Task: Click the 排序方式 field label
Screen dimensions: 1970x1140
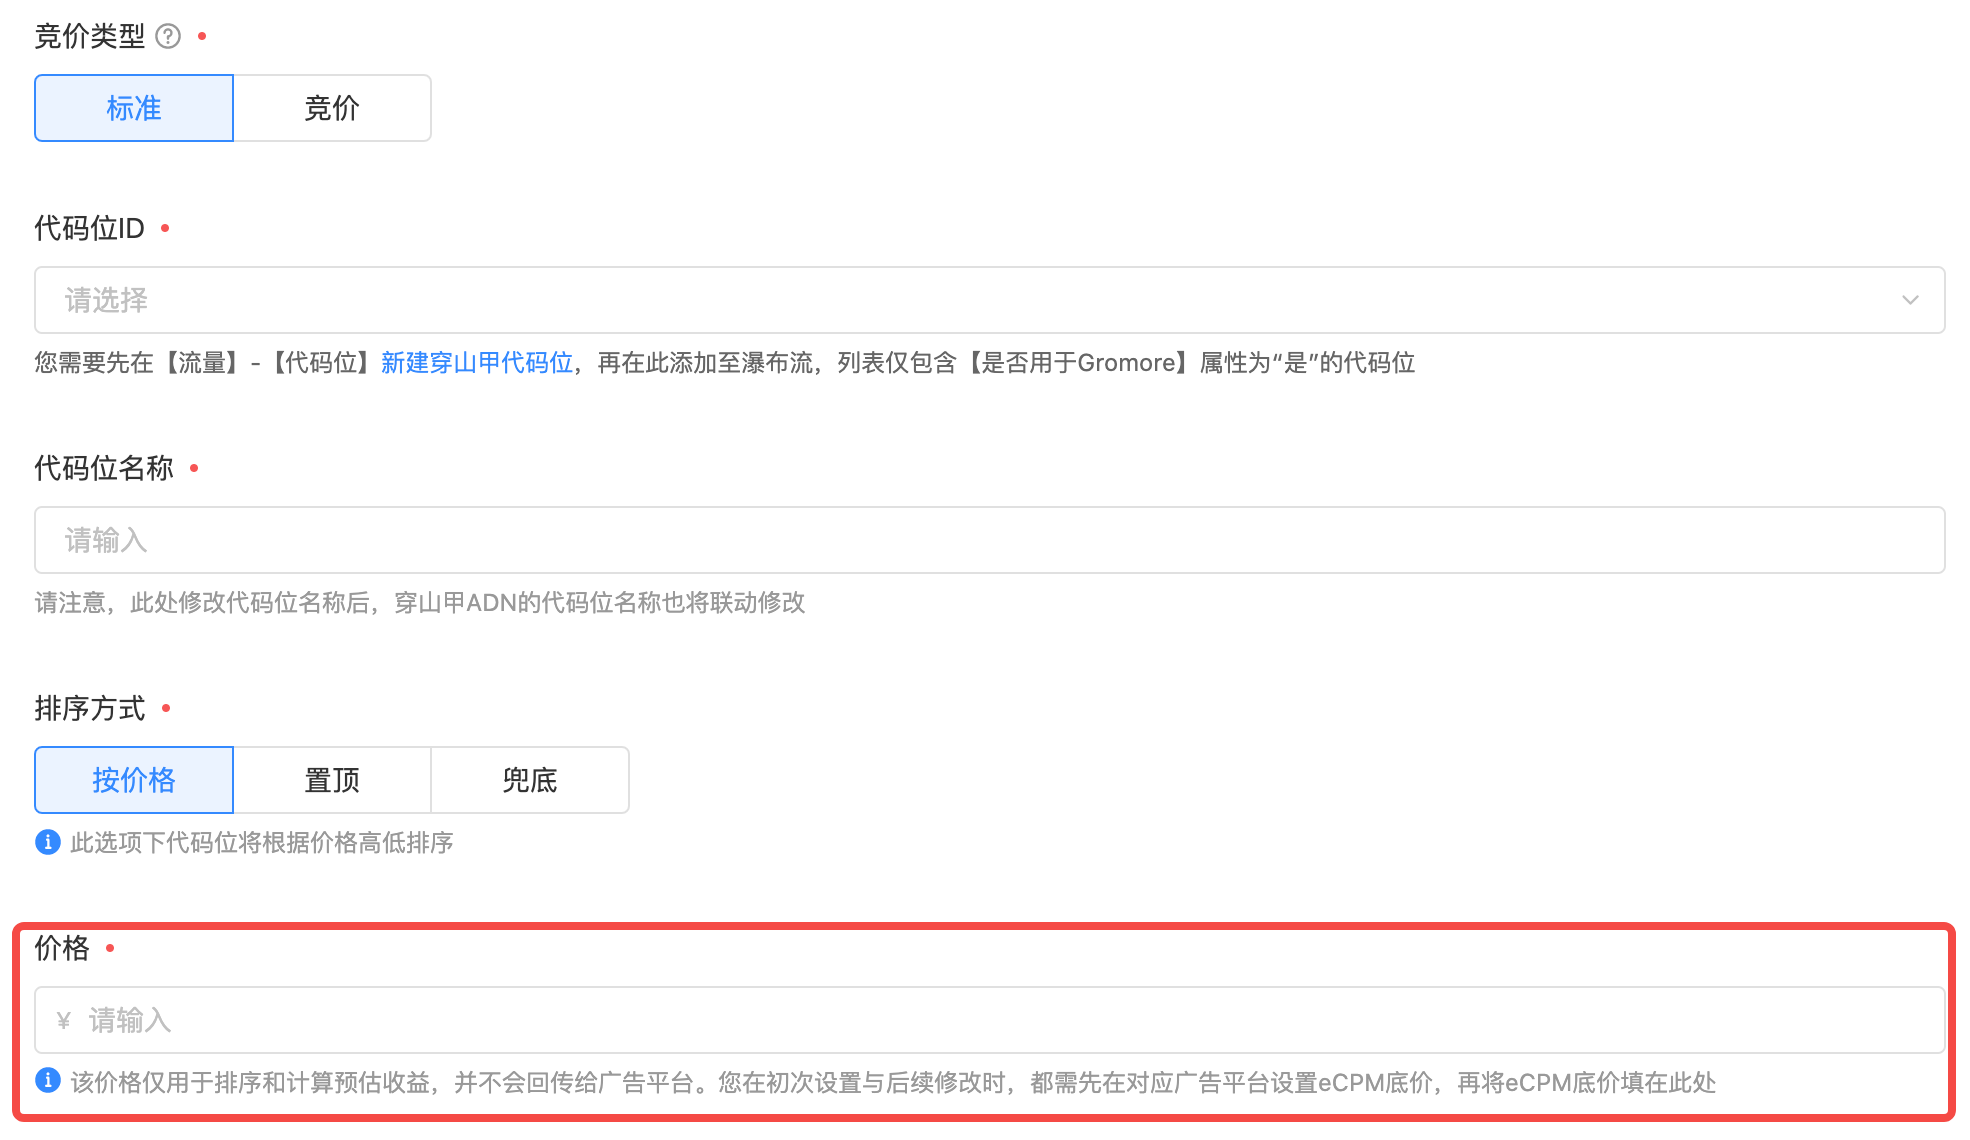Action: point(90,708)
